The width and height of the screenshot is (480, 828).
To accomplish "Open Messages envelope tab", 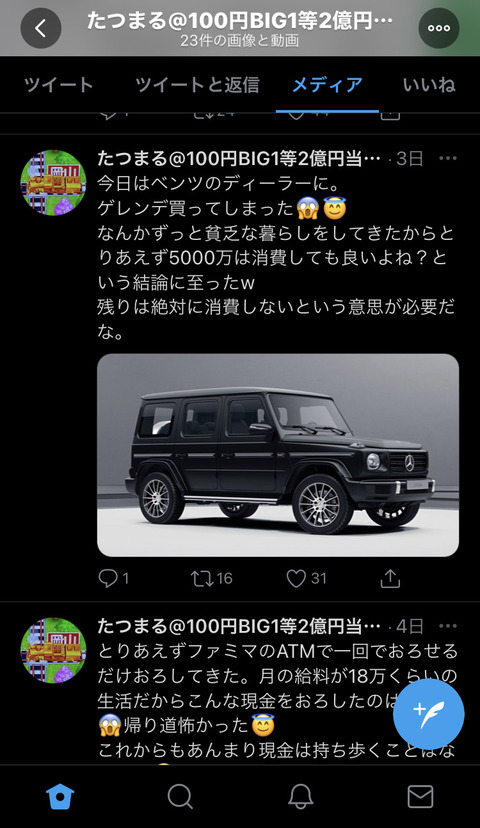I will [x=420, y=796].
